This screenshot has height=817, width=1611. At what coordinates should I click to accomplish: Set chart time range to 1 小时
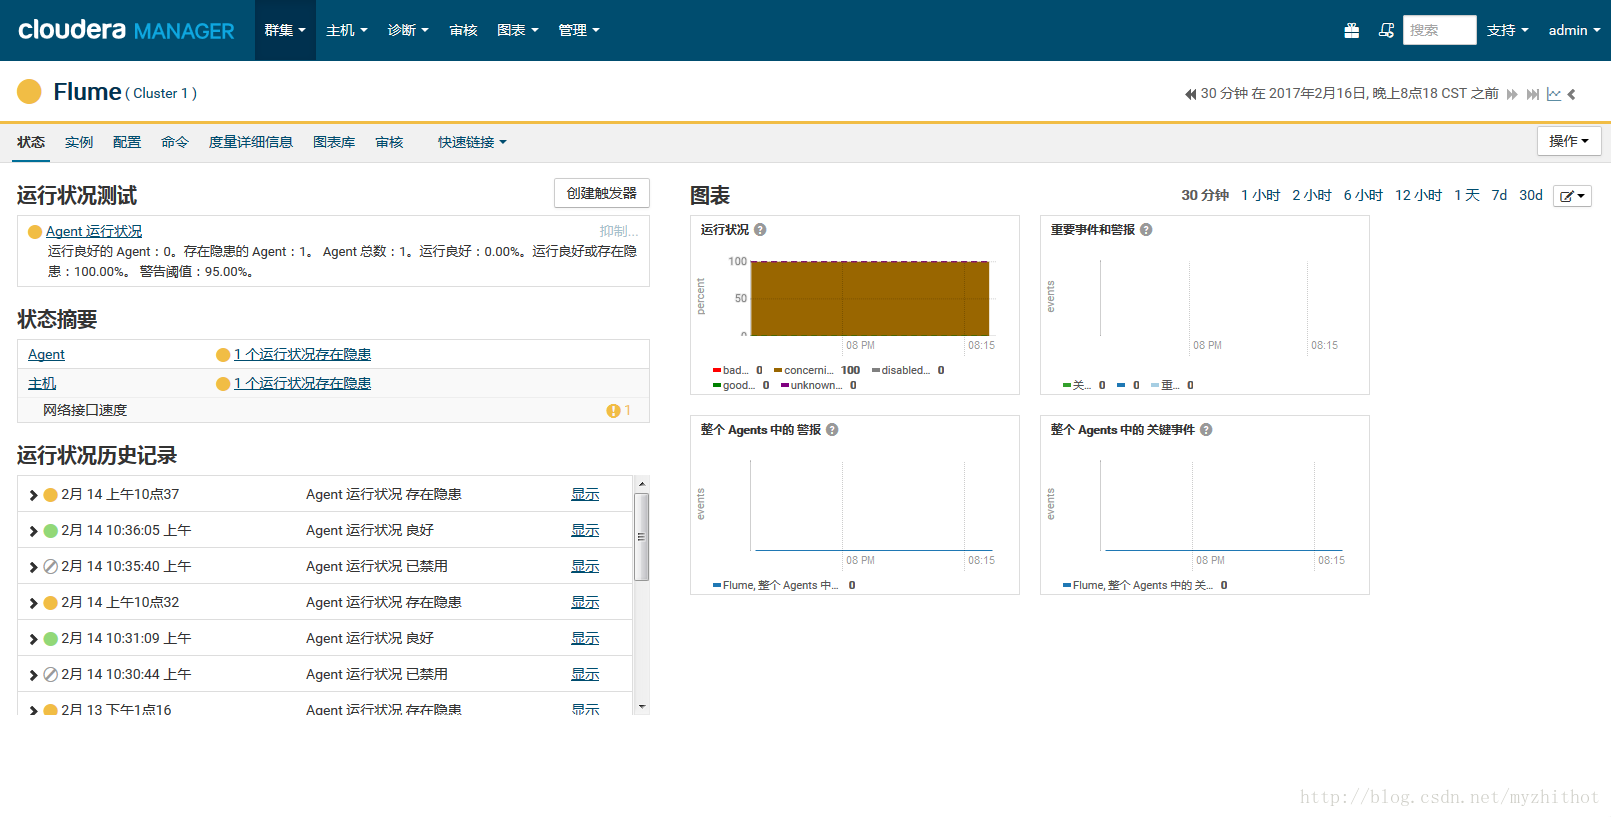(x=1260, y=196)
